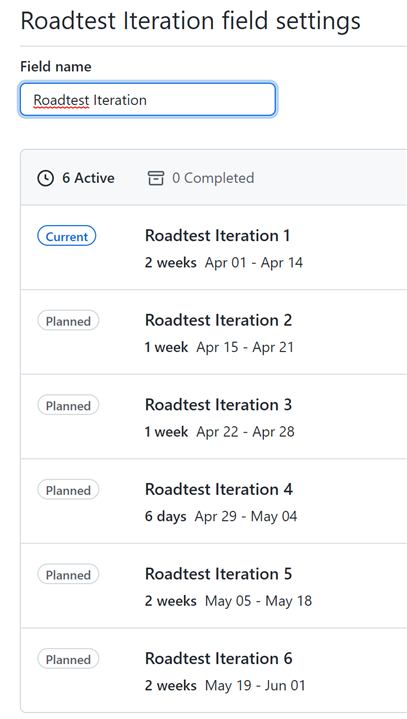Click the Planned badge for Roadtest Iteration 2
Image resolution: width=407 pixels, height=719 pixels.
[x=68, y=321]
